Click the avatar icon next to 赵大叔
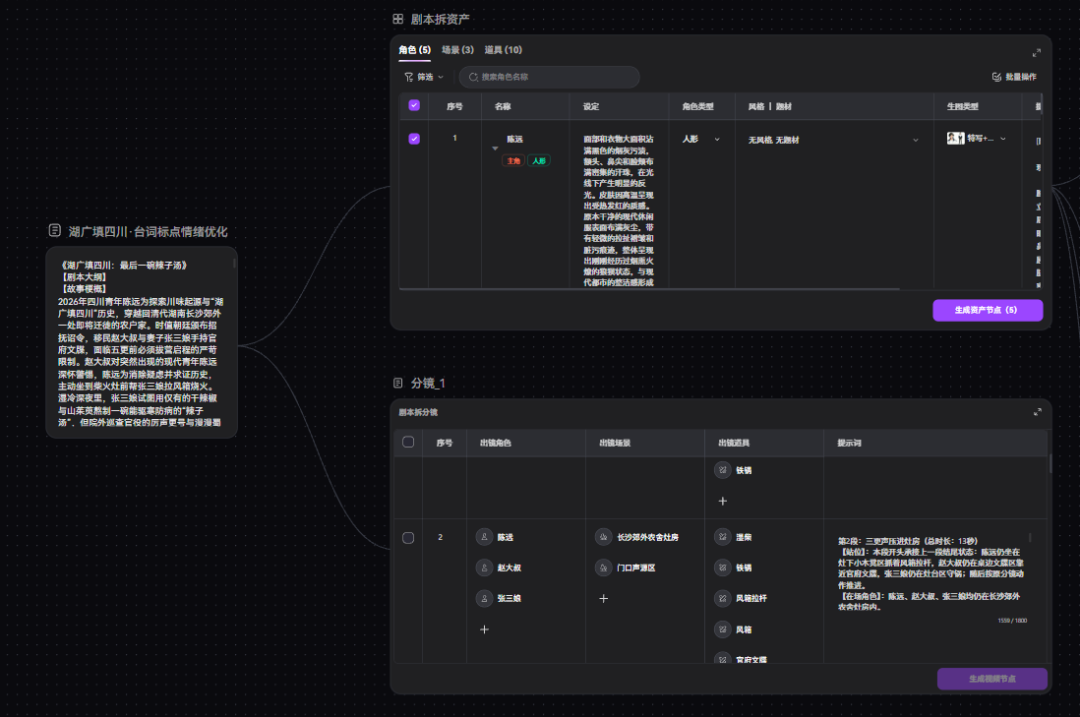This screenshot has height=717, width=1080. tap(484, 568)
